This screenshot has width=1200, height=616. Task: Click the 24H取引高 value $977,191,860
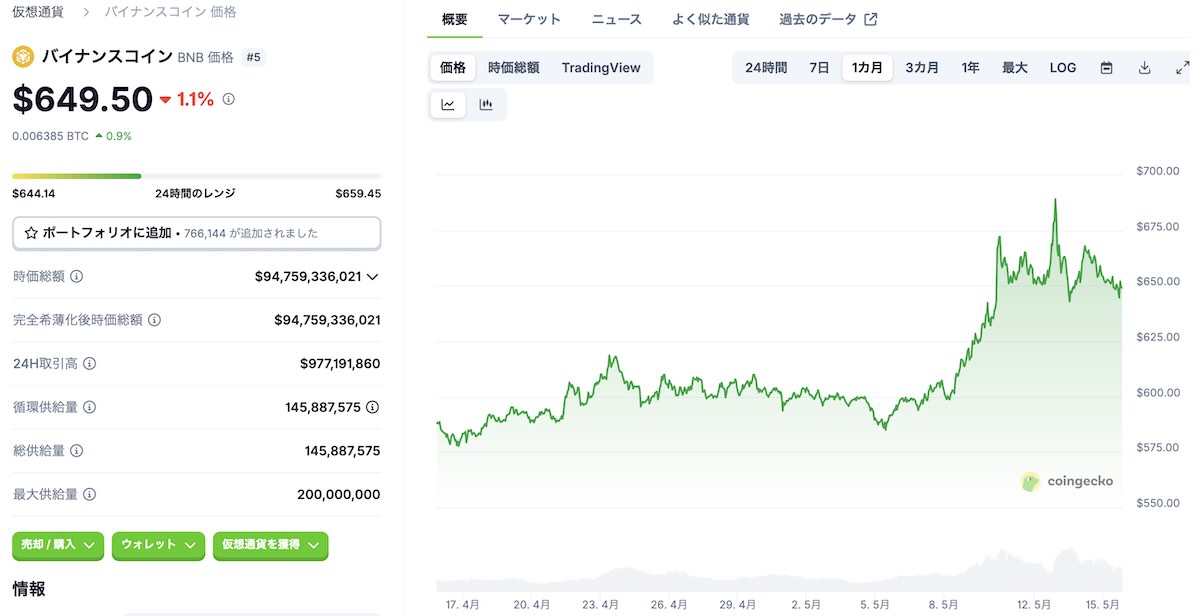(340, 364)
